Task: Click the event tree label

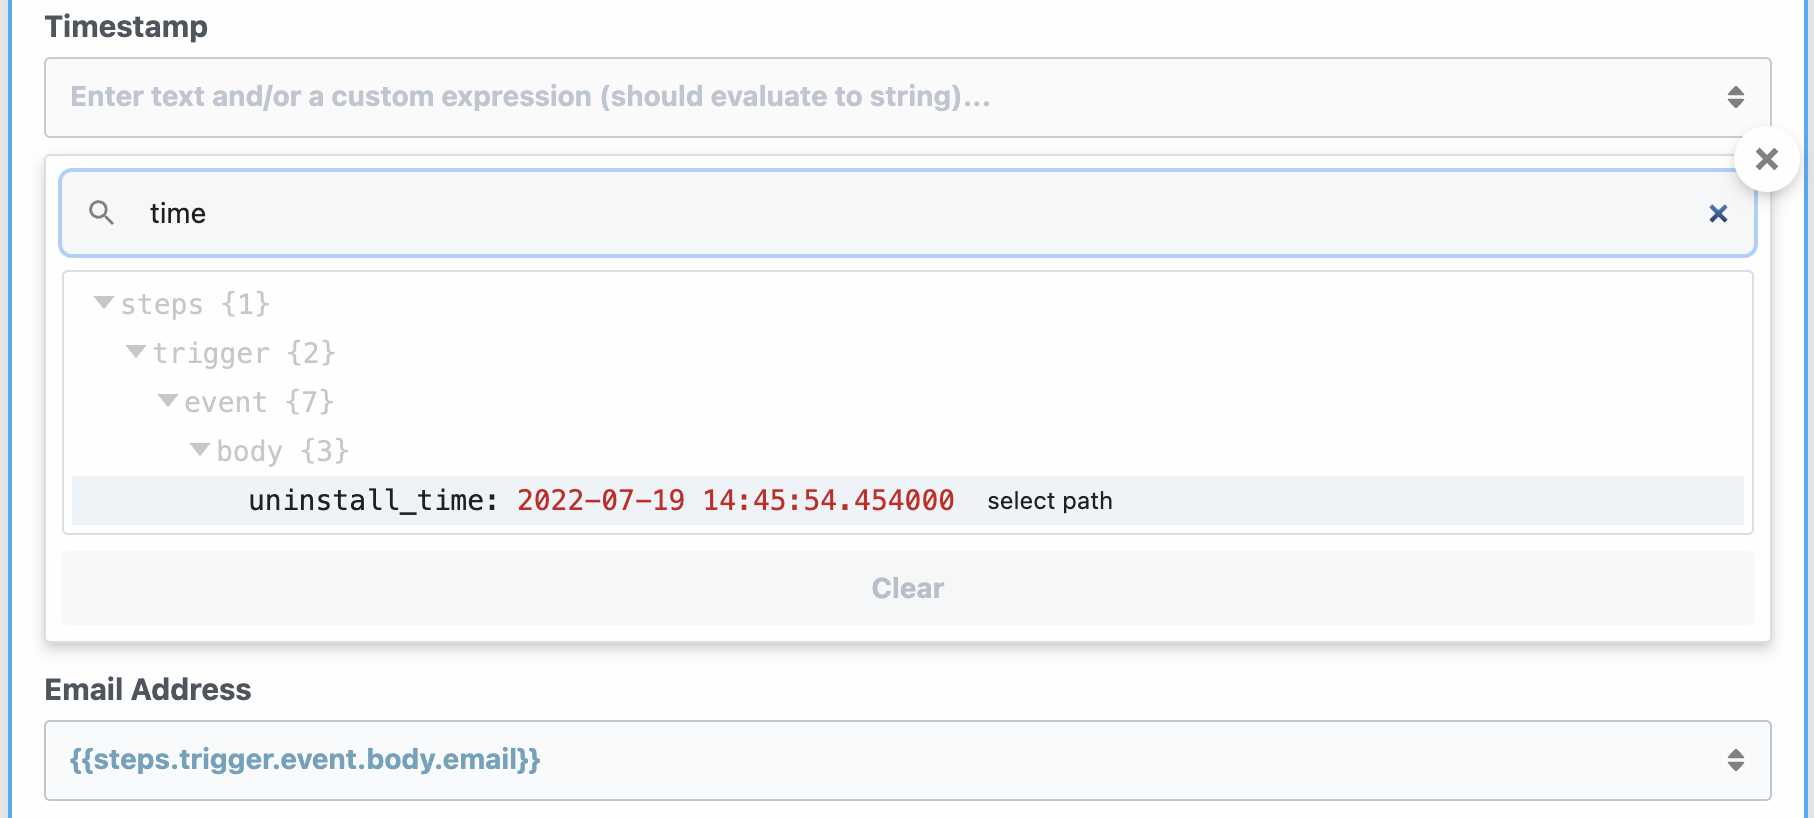Action: pyautogui.click(x=226, y=402)
